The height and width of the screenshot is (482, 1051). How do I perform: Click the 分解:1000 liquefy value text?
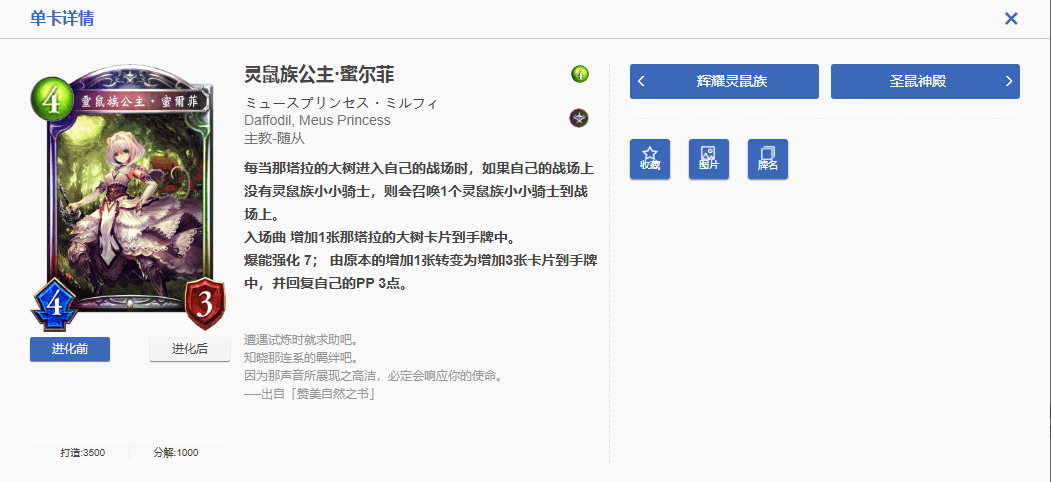point(176,453)
